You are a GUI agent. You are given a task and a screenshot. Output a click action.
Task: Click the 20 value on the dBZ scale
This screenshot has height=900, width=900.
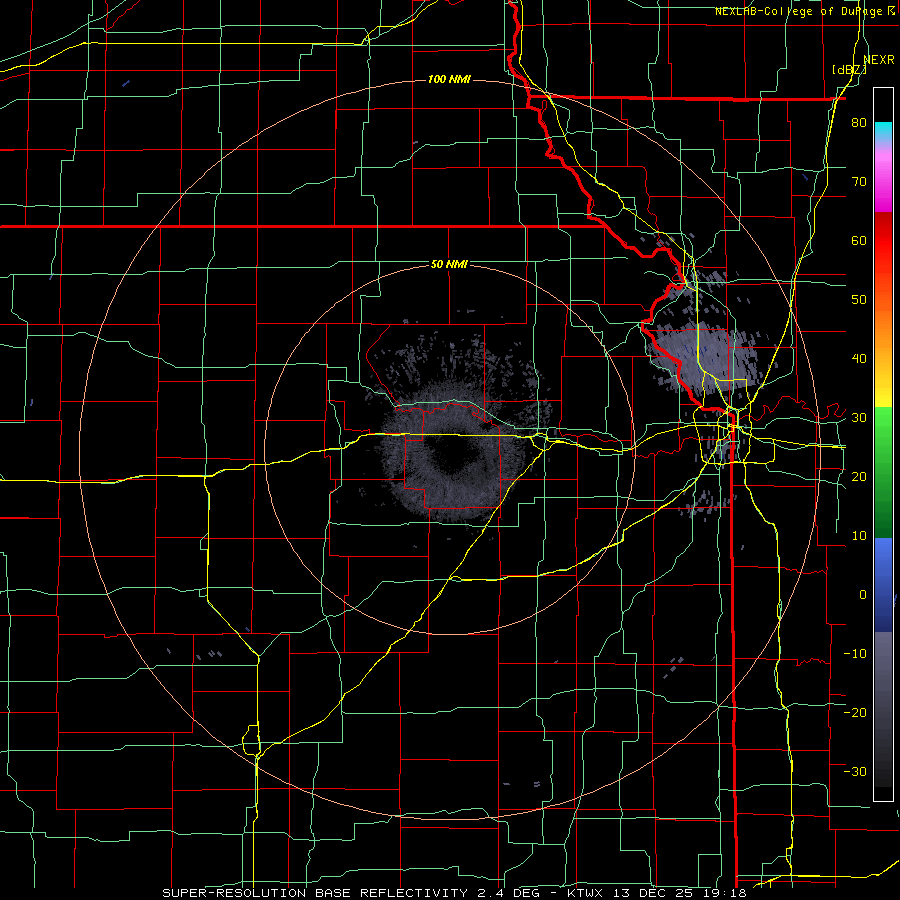coord(859,476)
